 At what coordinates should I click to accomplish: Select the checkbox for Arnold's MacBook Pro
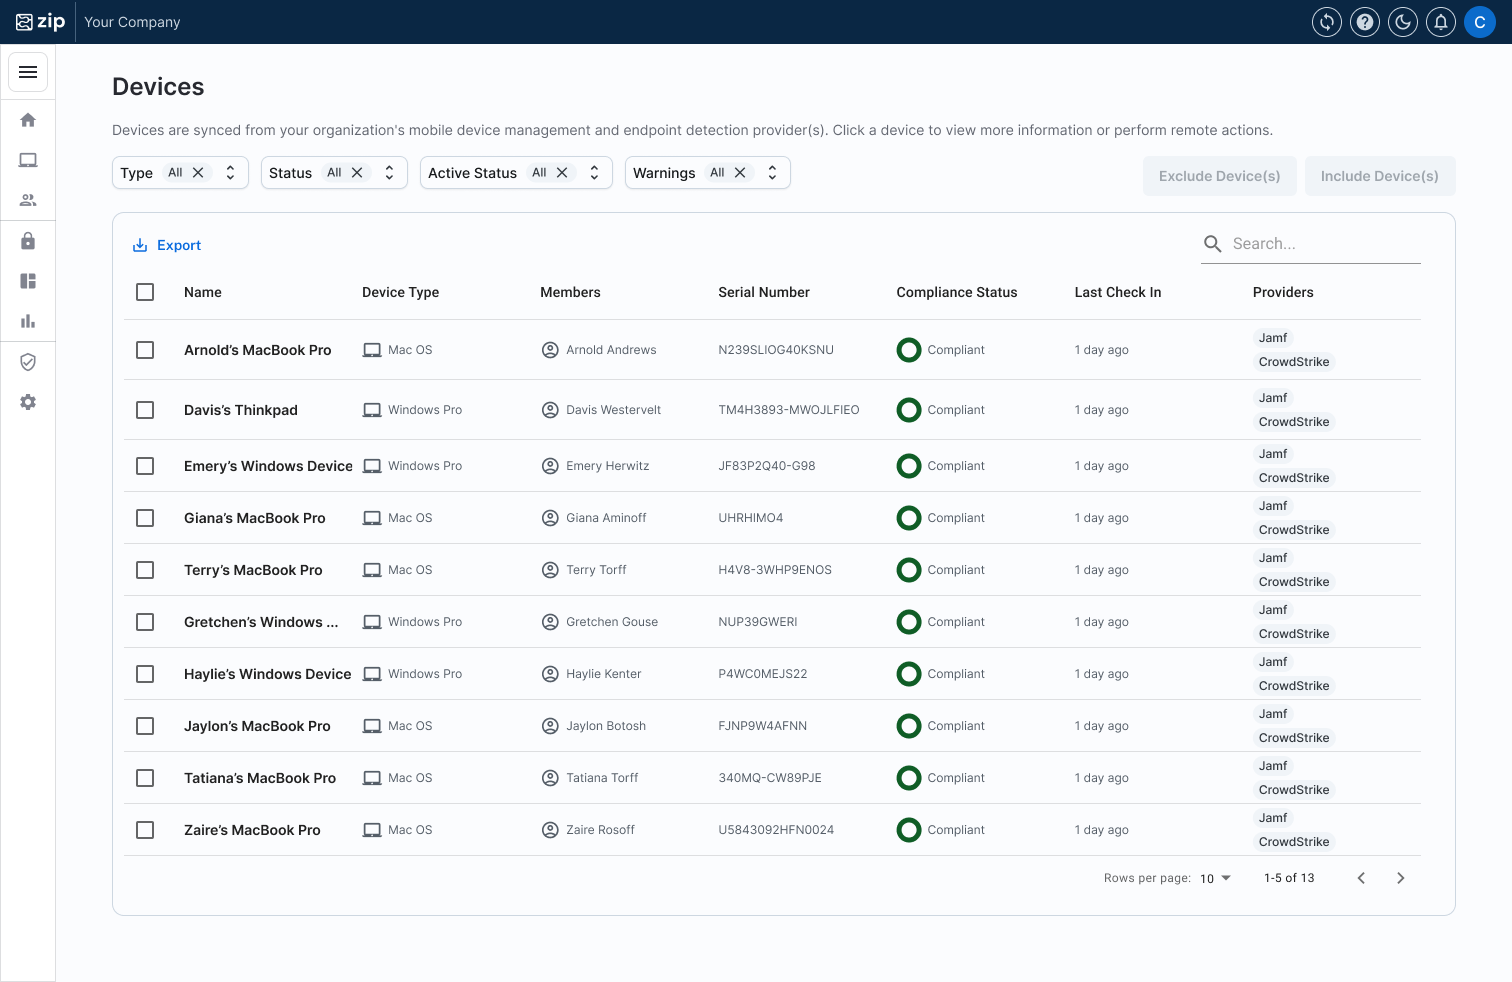[145, 350]
